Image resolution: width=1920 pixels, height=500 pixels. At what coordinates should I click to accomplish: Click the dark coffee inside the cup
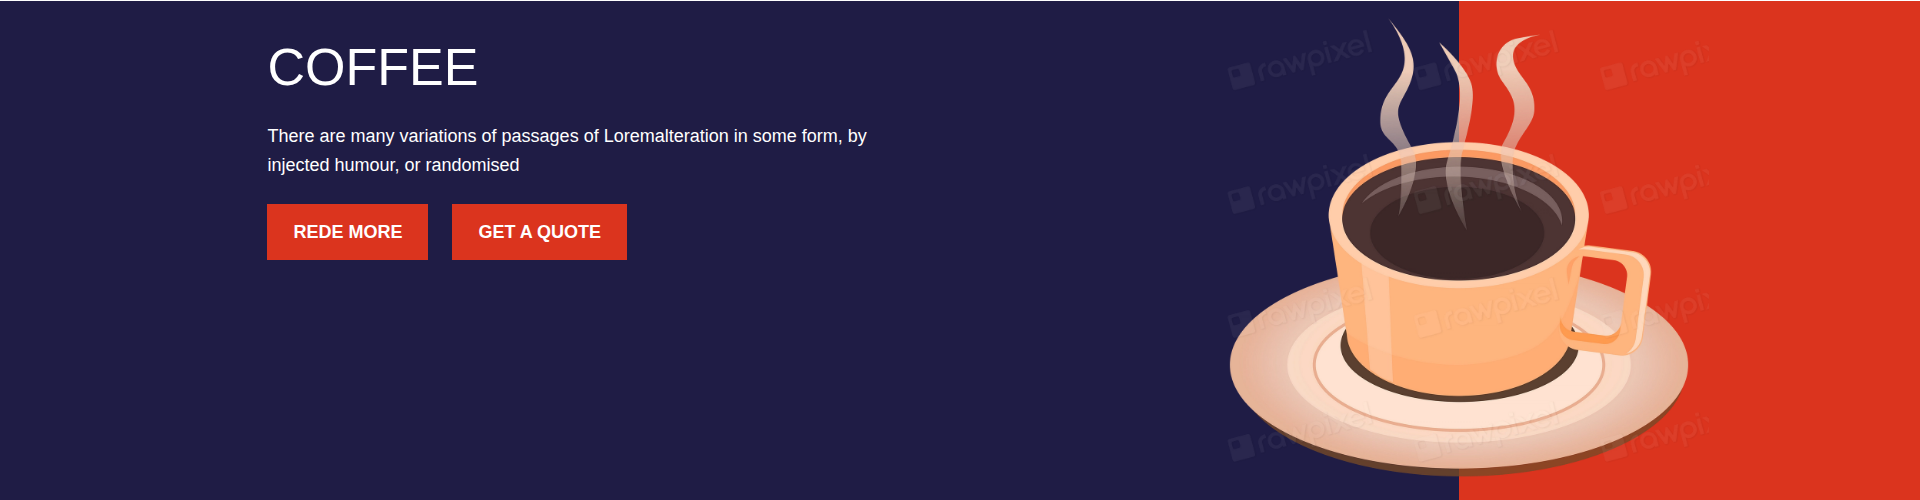[x=1458, y=225]
